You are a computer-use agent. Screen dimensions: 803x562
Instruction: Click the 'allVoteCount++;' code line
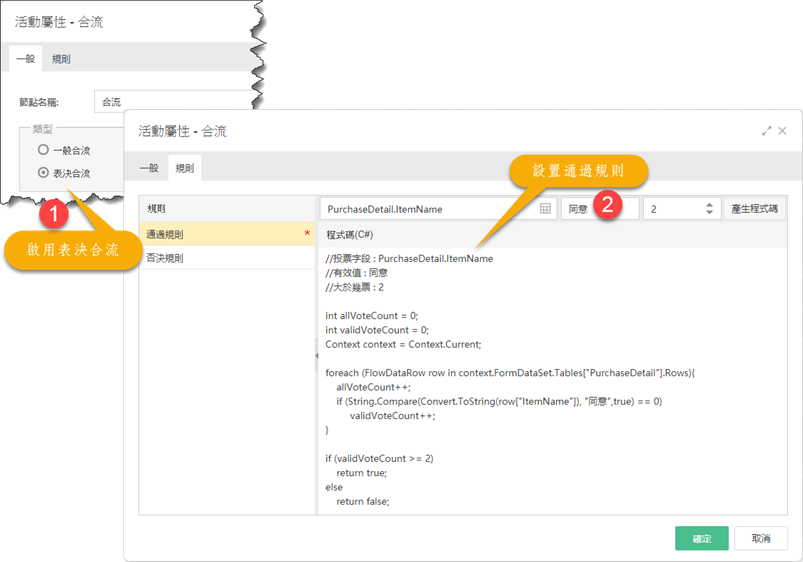point(373,387)
